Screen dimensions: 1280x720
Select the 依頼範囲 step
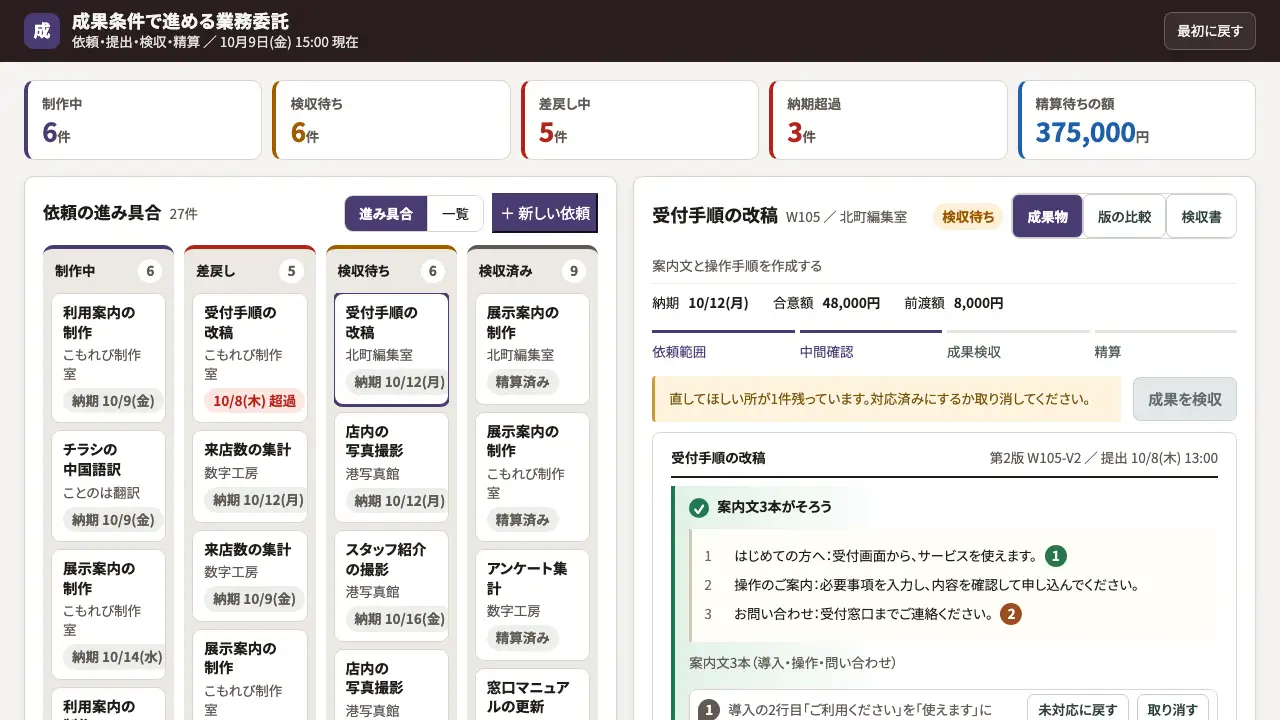coord(723,346)
